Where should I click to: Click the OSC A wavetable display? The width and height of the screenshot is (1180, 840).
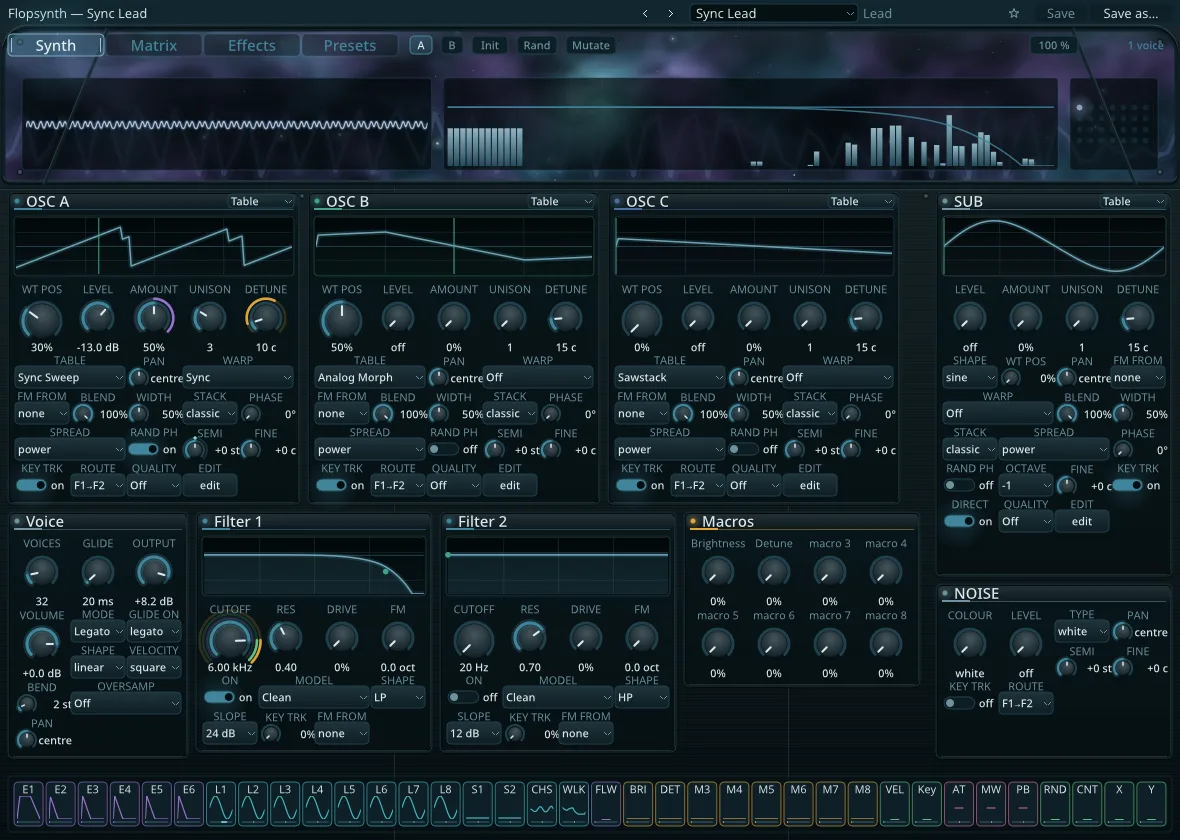(154, 247)
